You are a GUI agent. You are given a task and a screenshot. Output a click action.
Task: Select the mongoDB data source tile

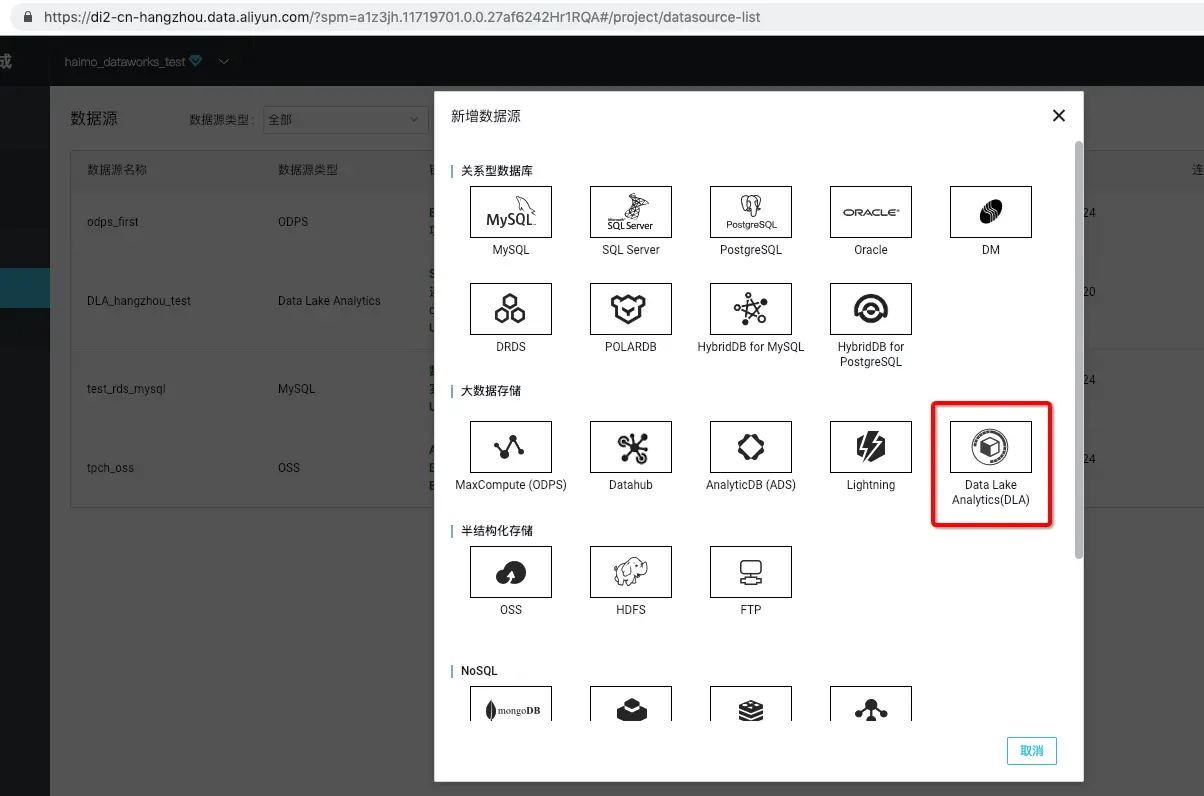(511, 704)
